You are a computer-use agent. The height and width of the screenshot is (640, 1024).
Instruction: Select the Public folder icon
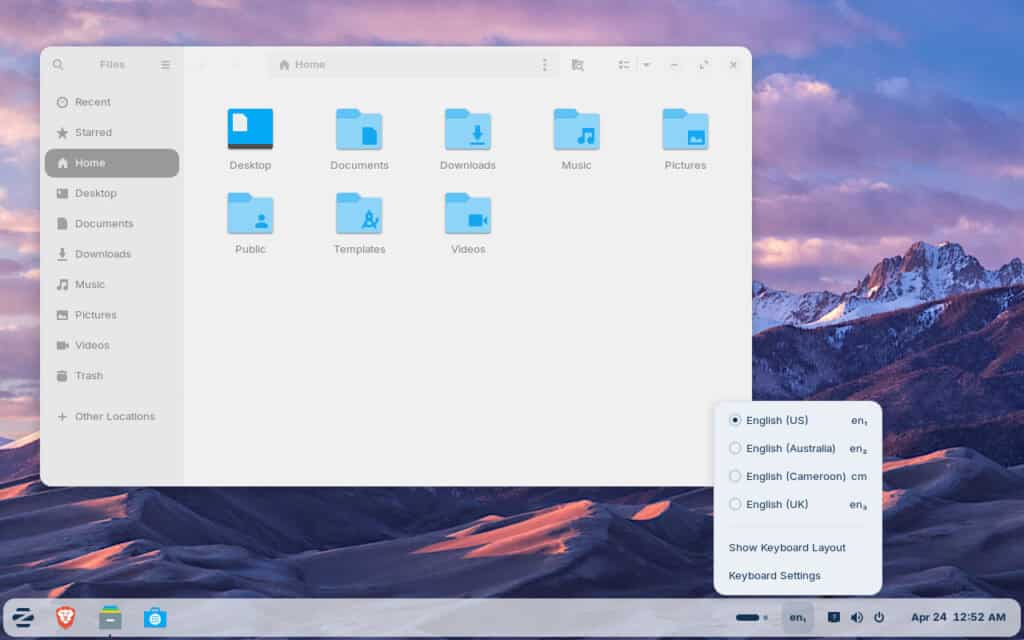[250, 214]
